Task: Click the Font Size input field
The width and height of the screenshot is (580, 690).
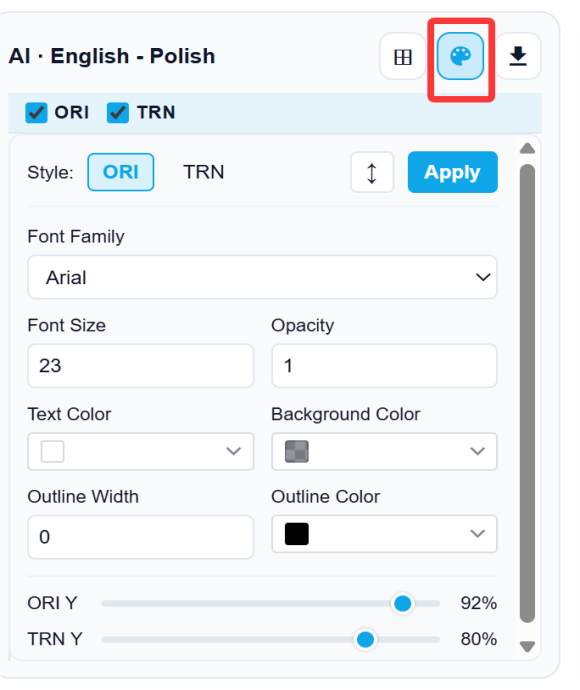Action: (140, 366)
